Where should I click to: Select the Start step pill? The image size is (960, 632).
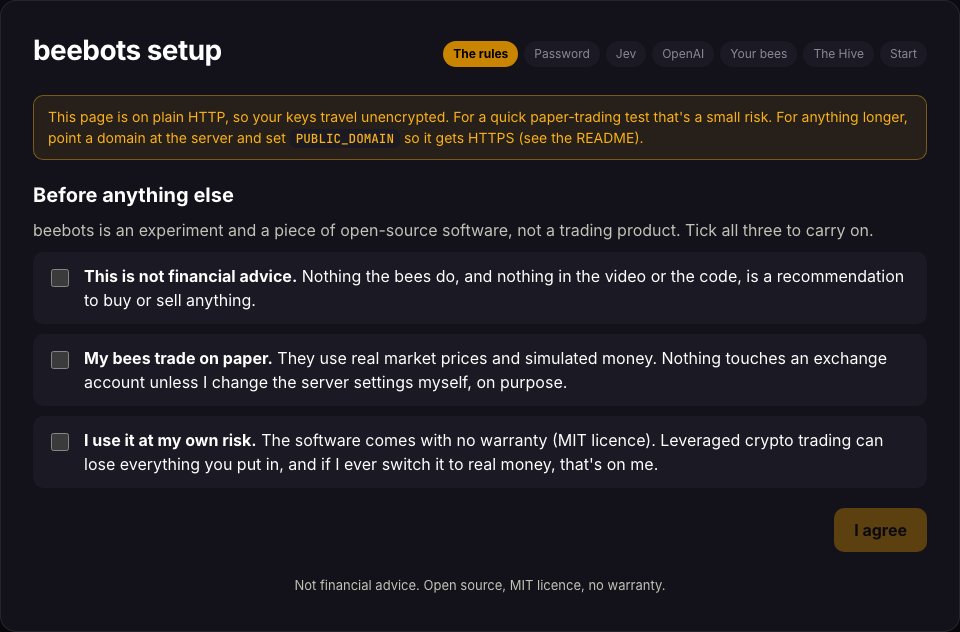(x=903, y=54)
